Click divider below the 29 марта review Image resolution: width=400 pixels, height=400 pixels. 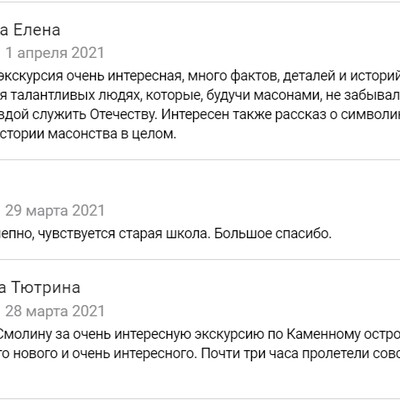tap(200, 259)
